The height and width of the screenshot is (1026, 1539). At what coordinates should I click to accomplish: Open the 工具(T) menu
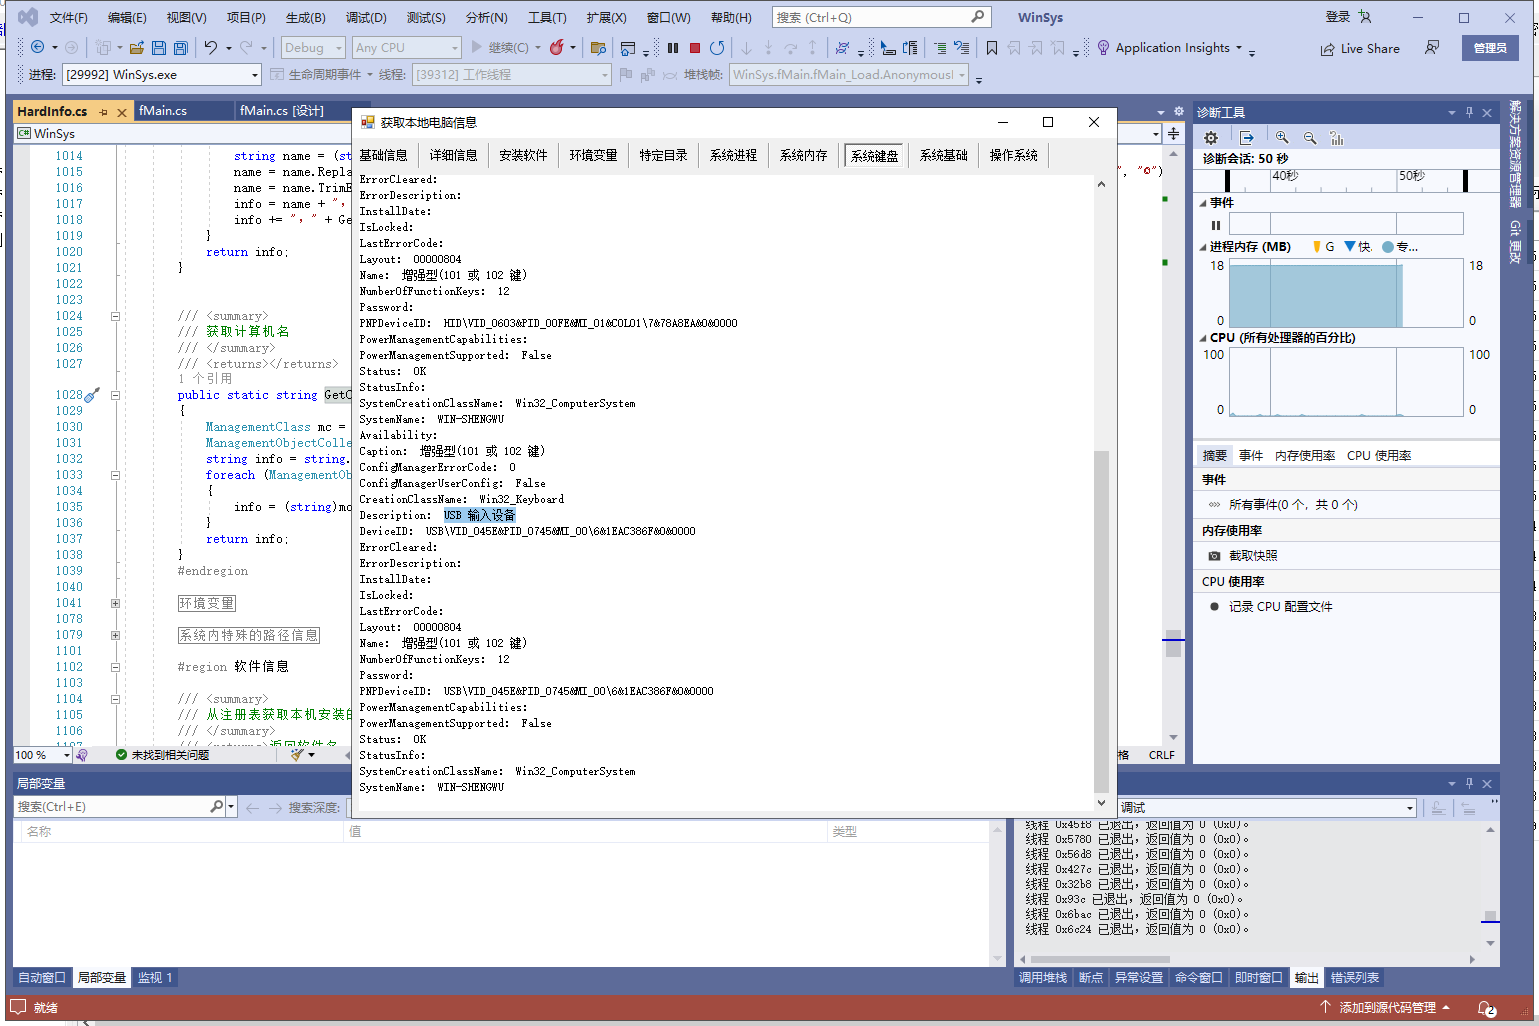(547, 17)
